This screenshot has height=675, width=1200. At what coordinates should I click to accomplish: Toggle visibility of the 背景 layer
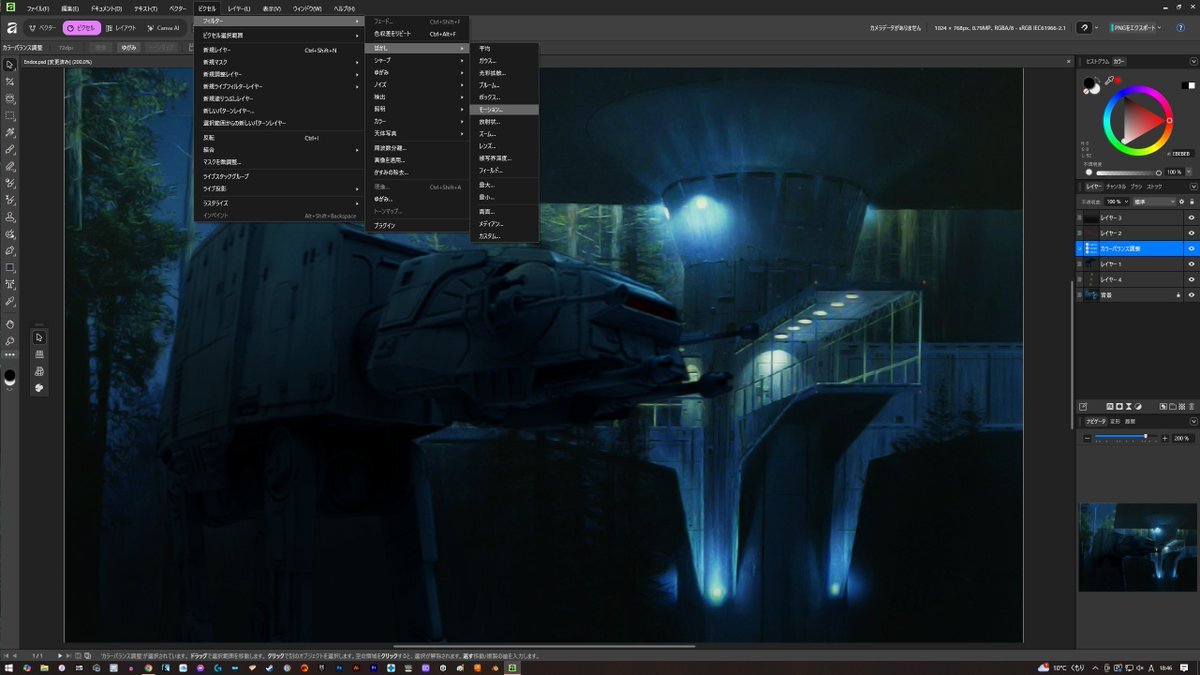coord(1191,295)
